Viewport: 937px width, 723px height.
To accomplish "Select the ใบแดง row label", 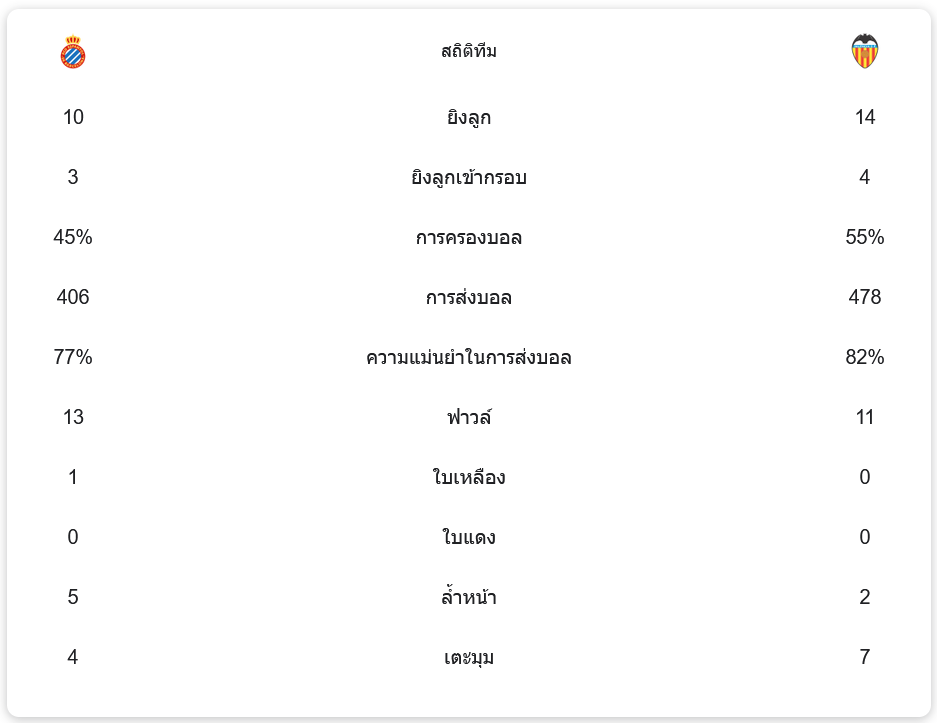I will click(x=468, y=538).
